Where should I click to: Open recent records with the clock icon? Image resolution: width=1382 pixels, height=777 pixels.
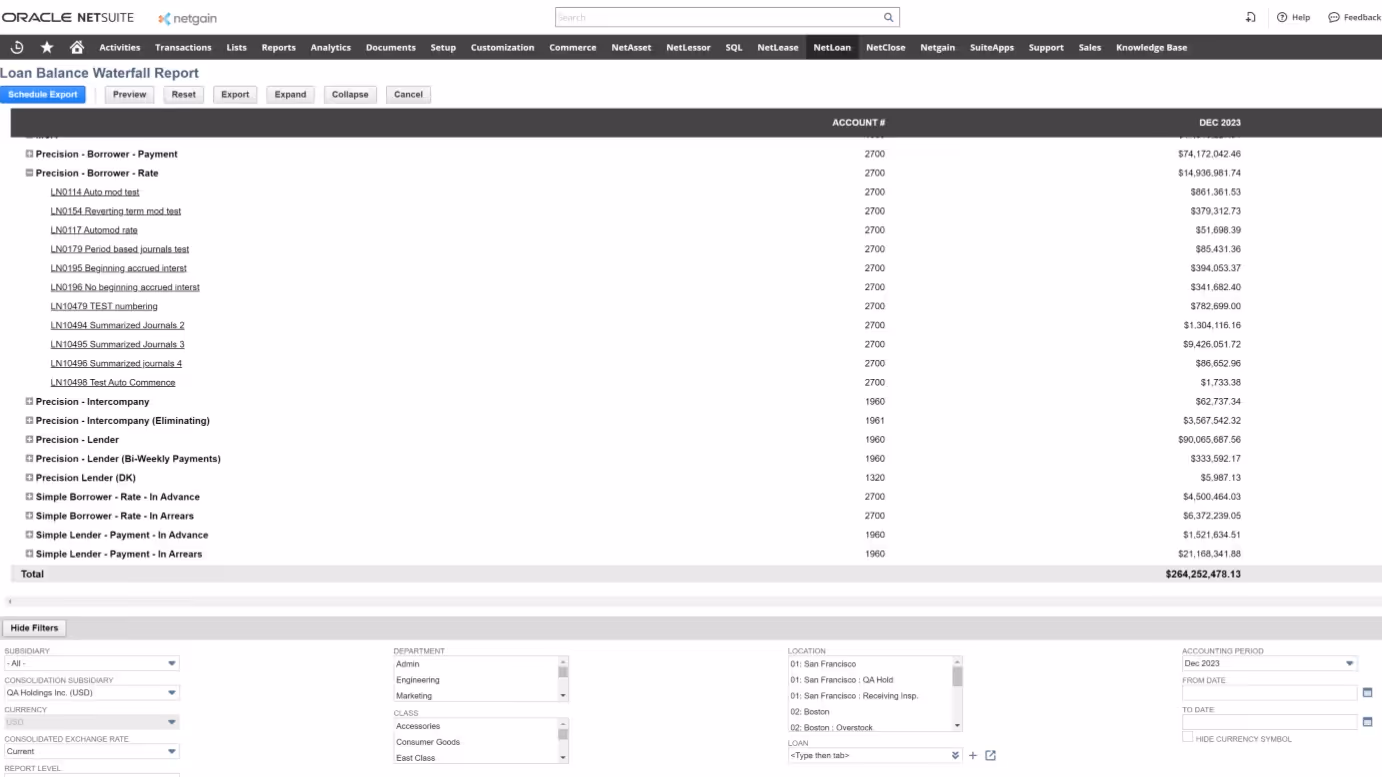point(16,46)
